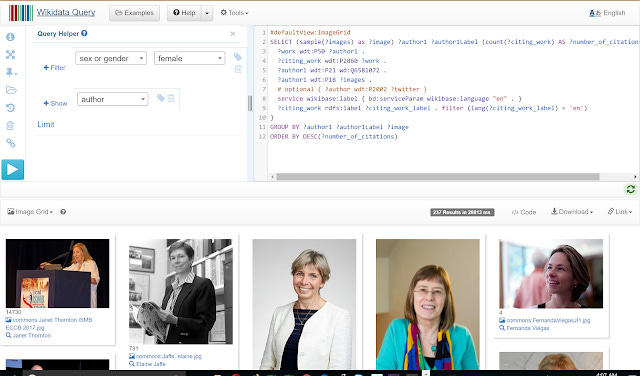Click the short URL link icon
This screenshot has width=640, height=376.
click(x=11, y=143)
